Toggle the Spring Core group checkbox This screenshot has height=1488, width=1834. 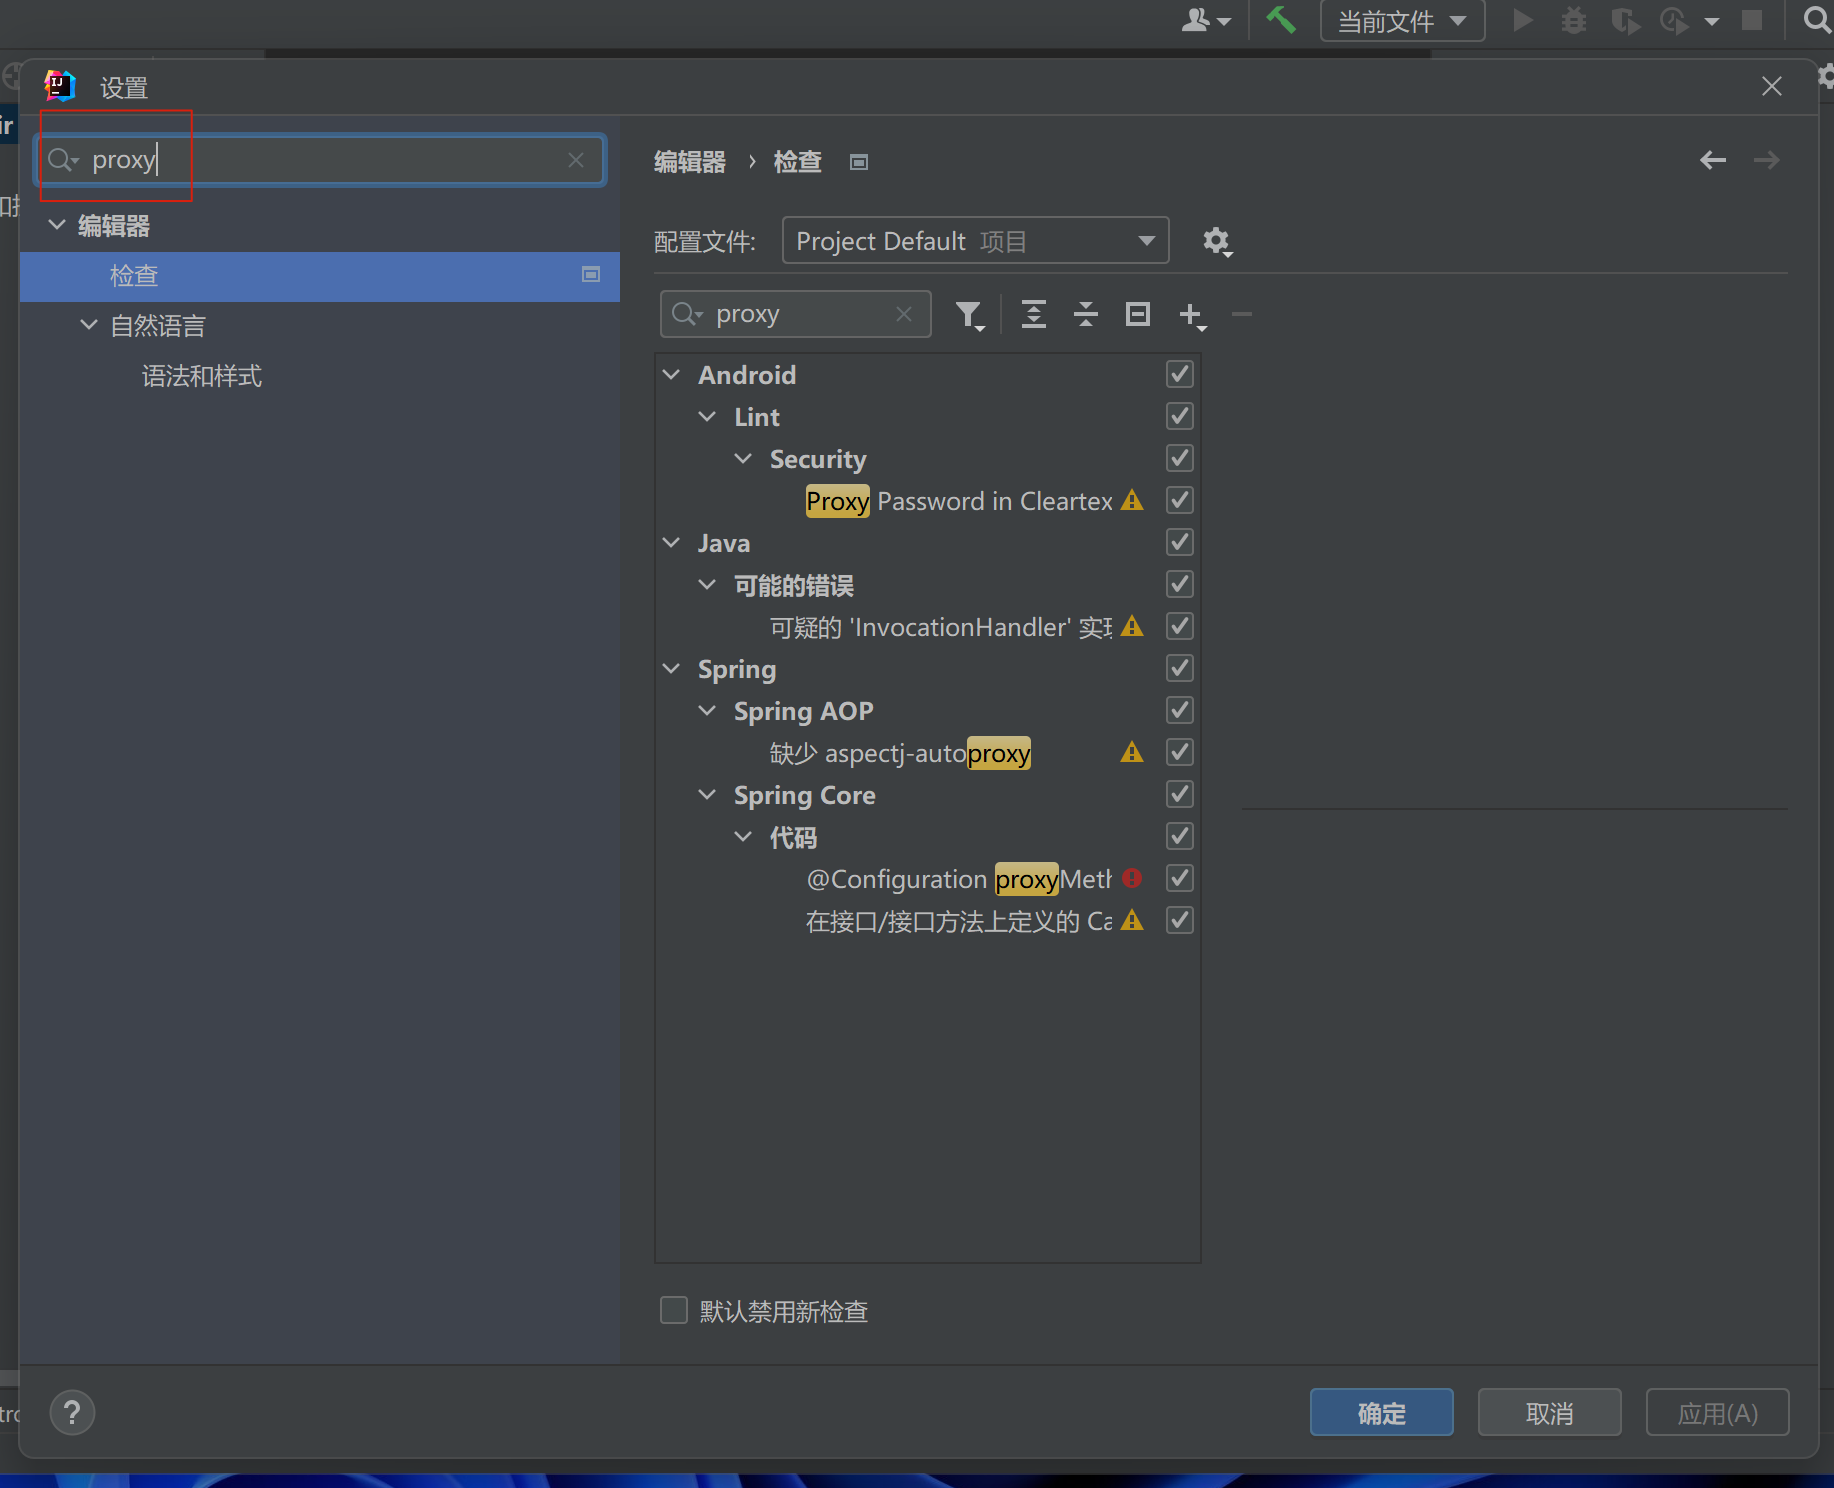coord(1180,794)
